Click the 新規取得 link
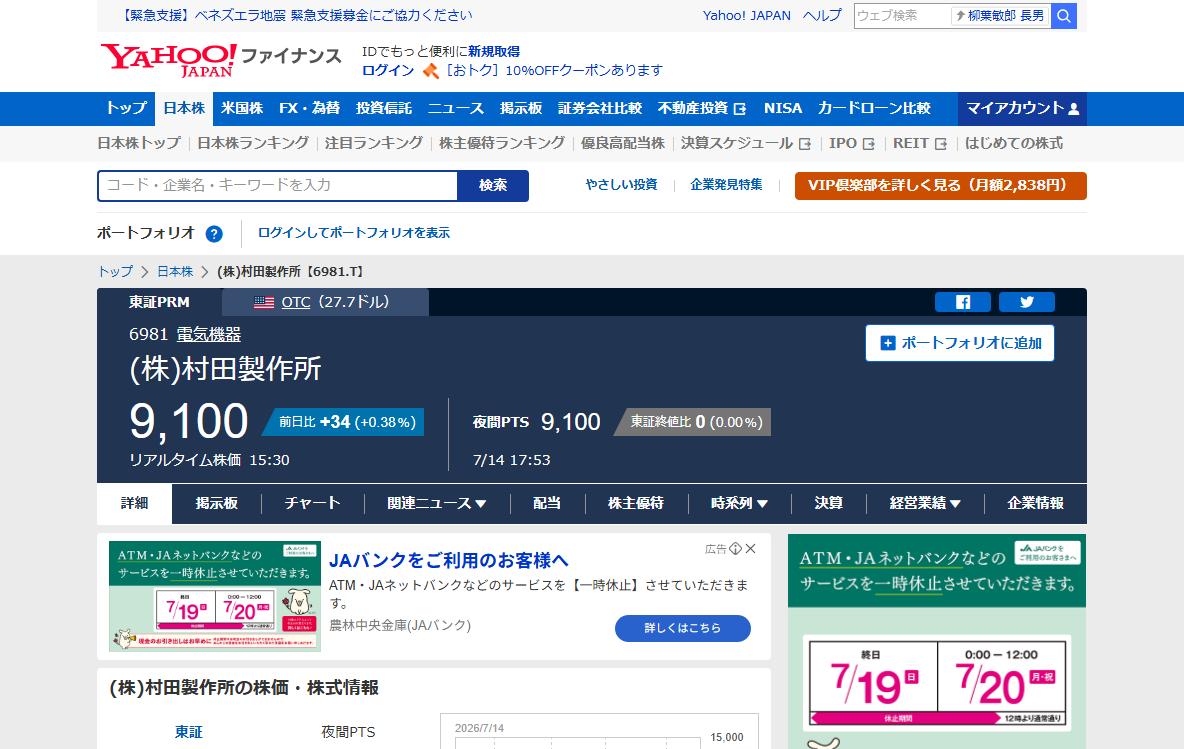Screen dimensions: 1184x749 coord(494,51)
